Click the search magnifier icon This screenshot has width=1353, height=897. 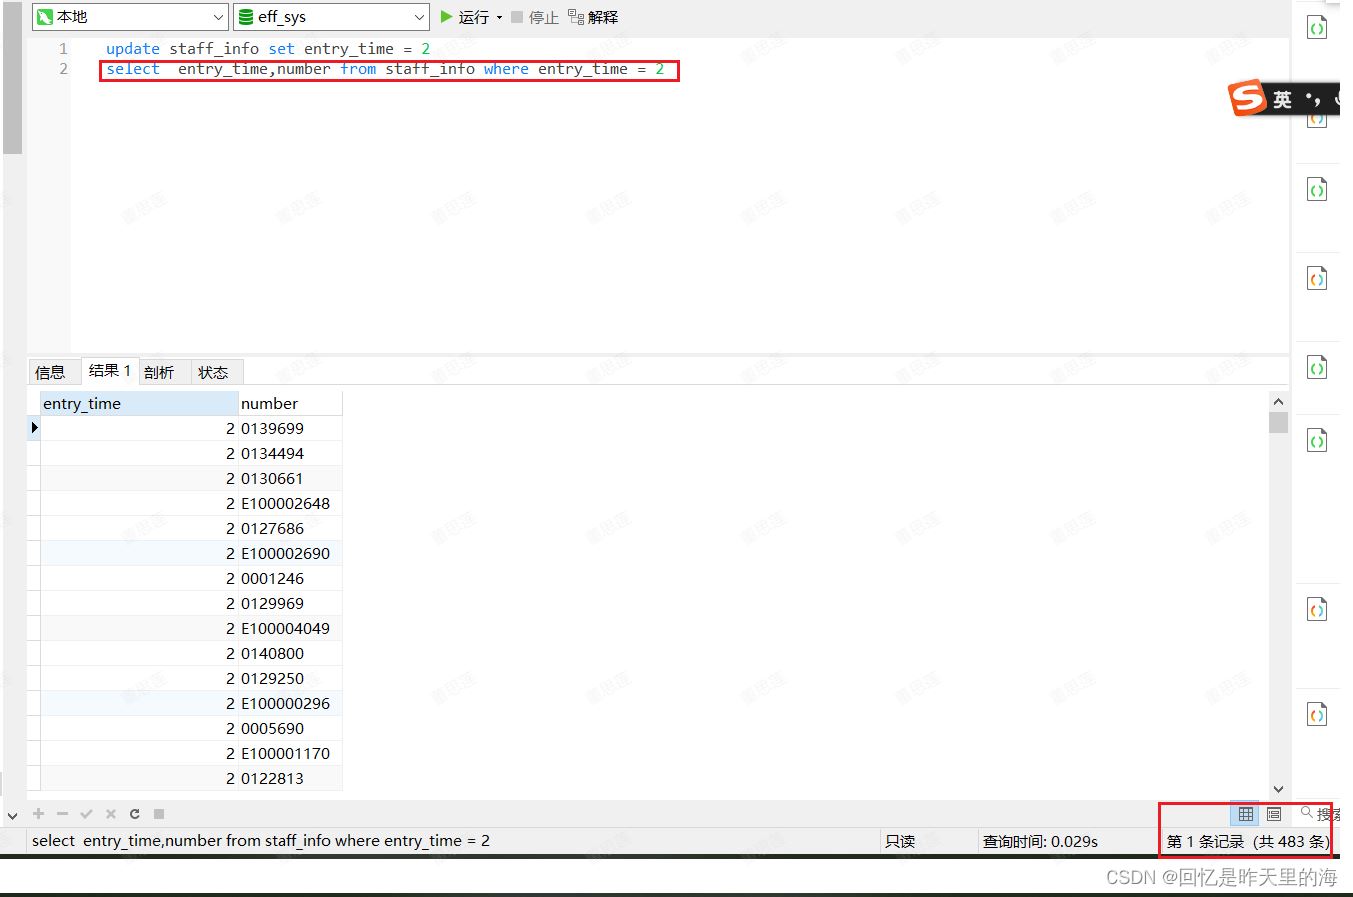click(1307, 812)
